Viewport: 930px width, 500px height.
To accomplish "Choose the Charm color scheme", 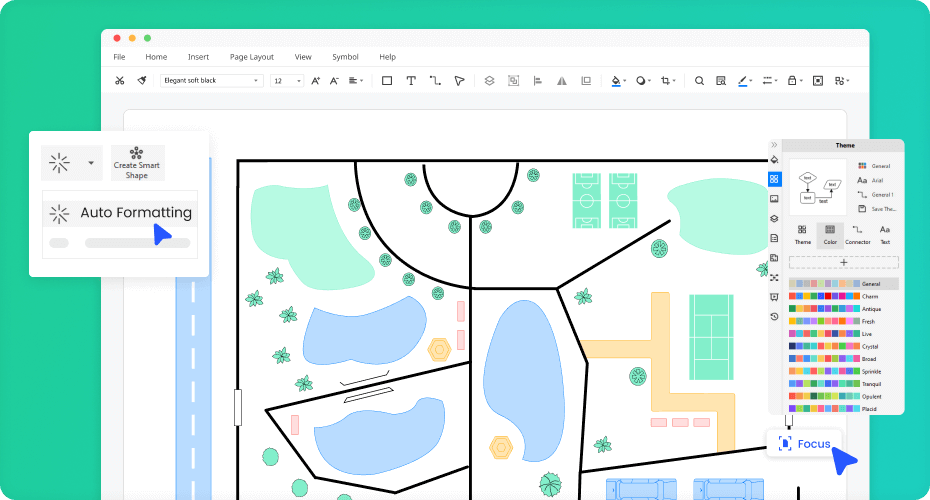I will pyautogui.click(x=833, y=296).
